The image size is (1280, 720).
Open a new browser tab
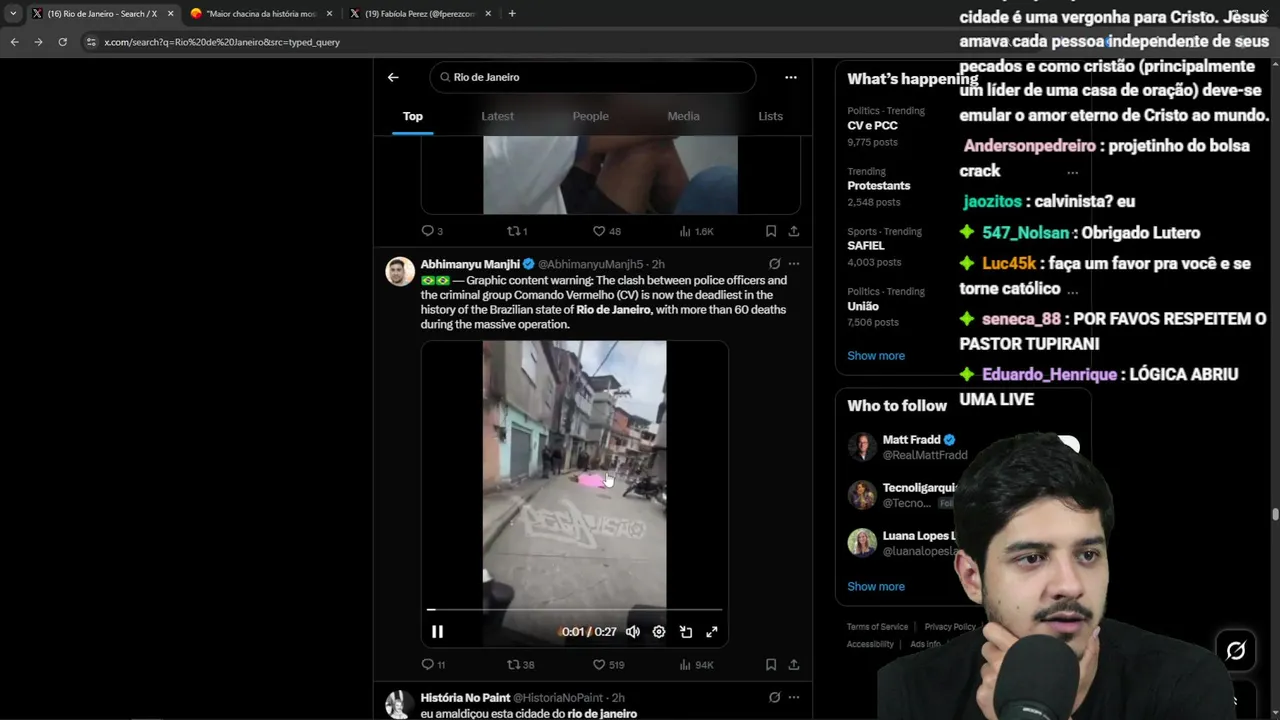512,14
